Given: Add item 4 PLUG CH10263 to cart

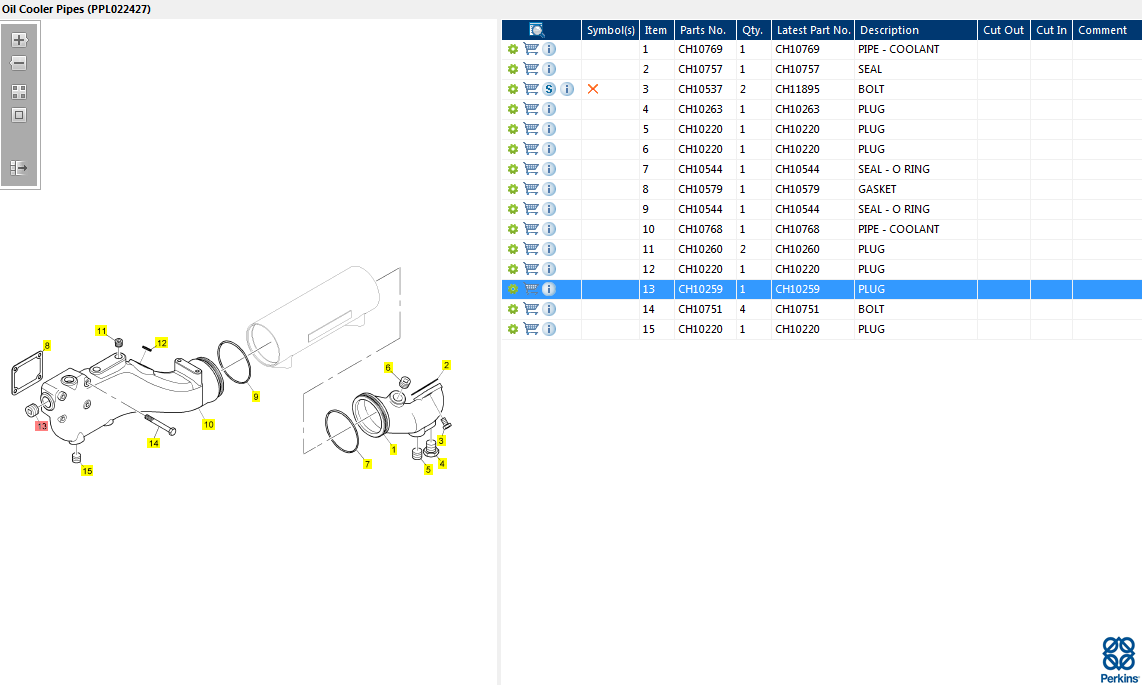Looking at the screenshot, I should click(531, 108).
